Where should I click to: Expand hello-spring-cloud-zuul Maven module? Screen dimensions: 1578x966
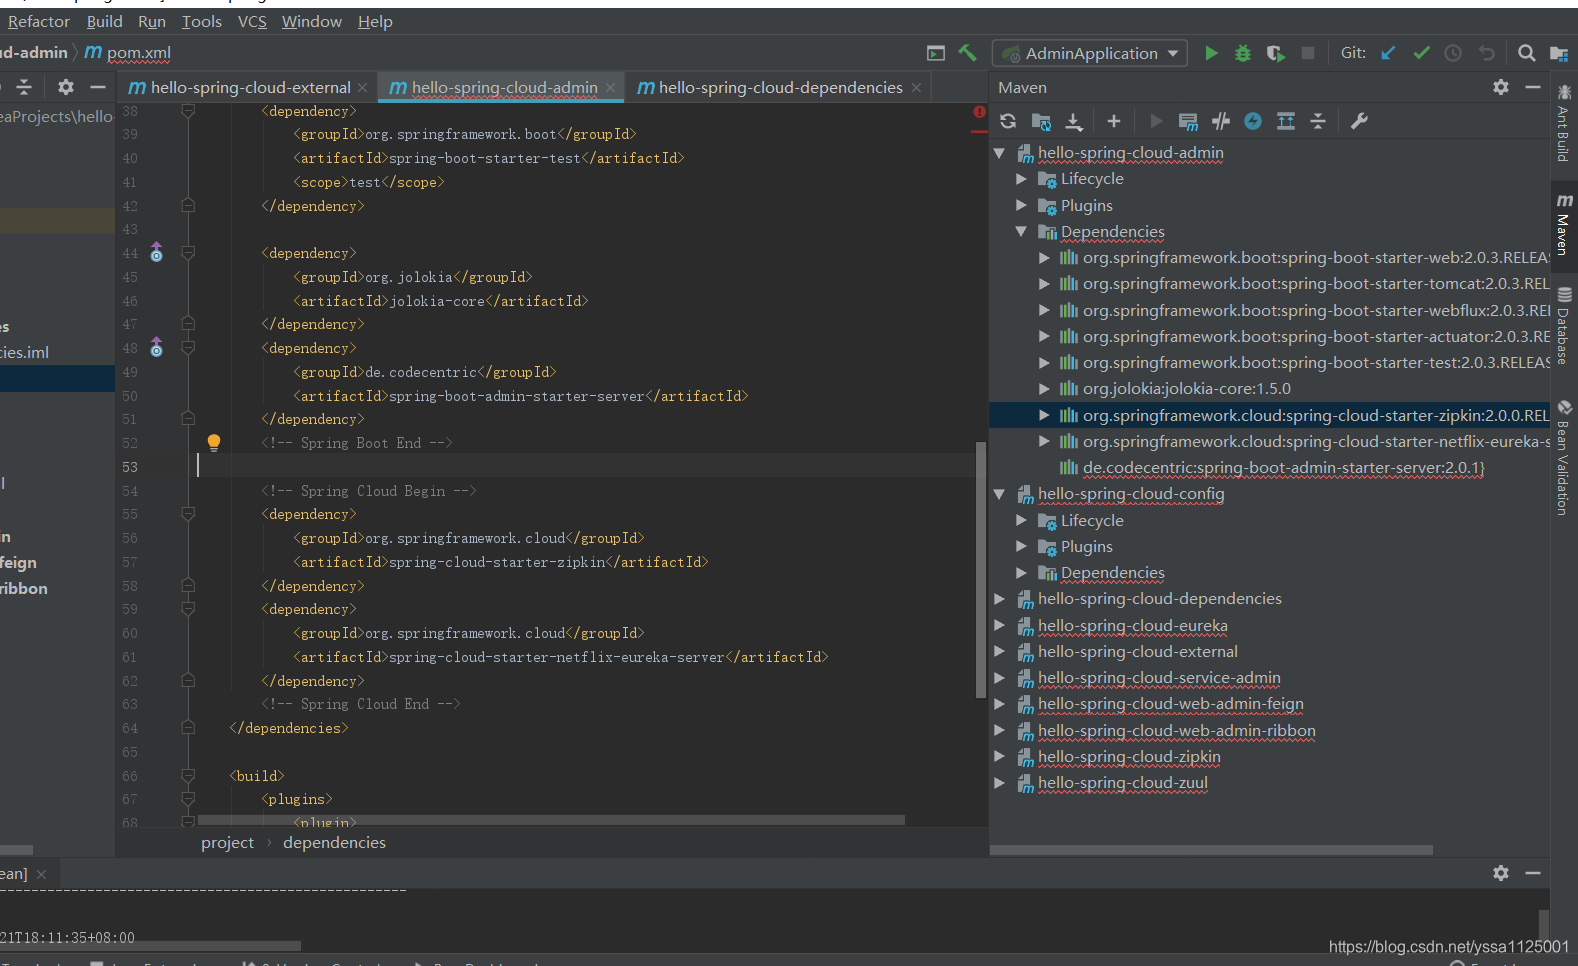[999, 783]
